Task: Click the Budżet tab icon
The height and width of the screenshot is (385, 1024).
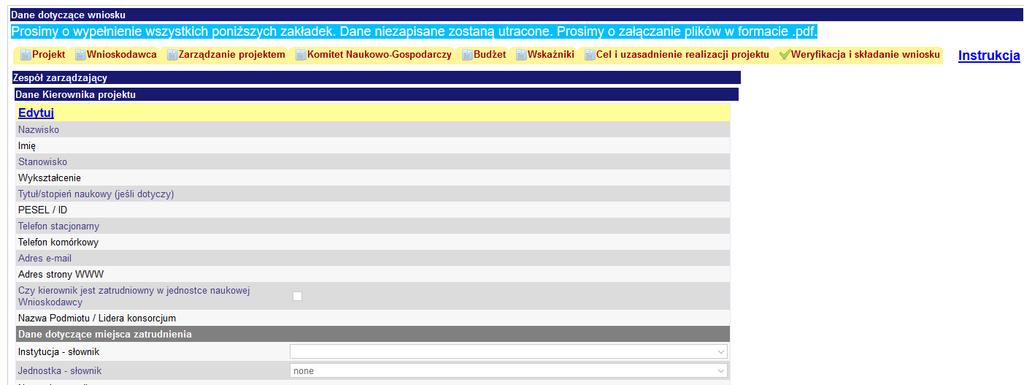Action: tap(467, 55)
